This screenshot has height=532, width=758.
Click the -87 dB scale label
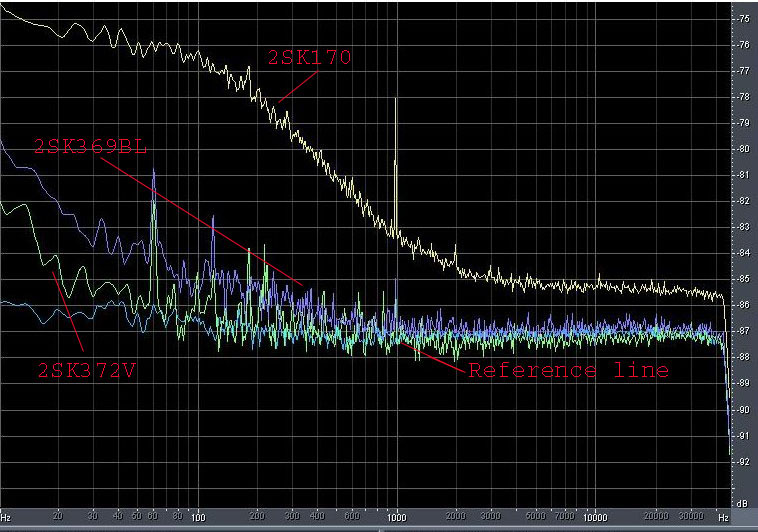(x=743, y=331)
